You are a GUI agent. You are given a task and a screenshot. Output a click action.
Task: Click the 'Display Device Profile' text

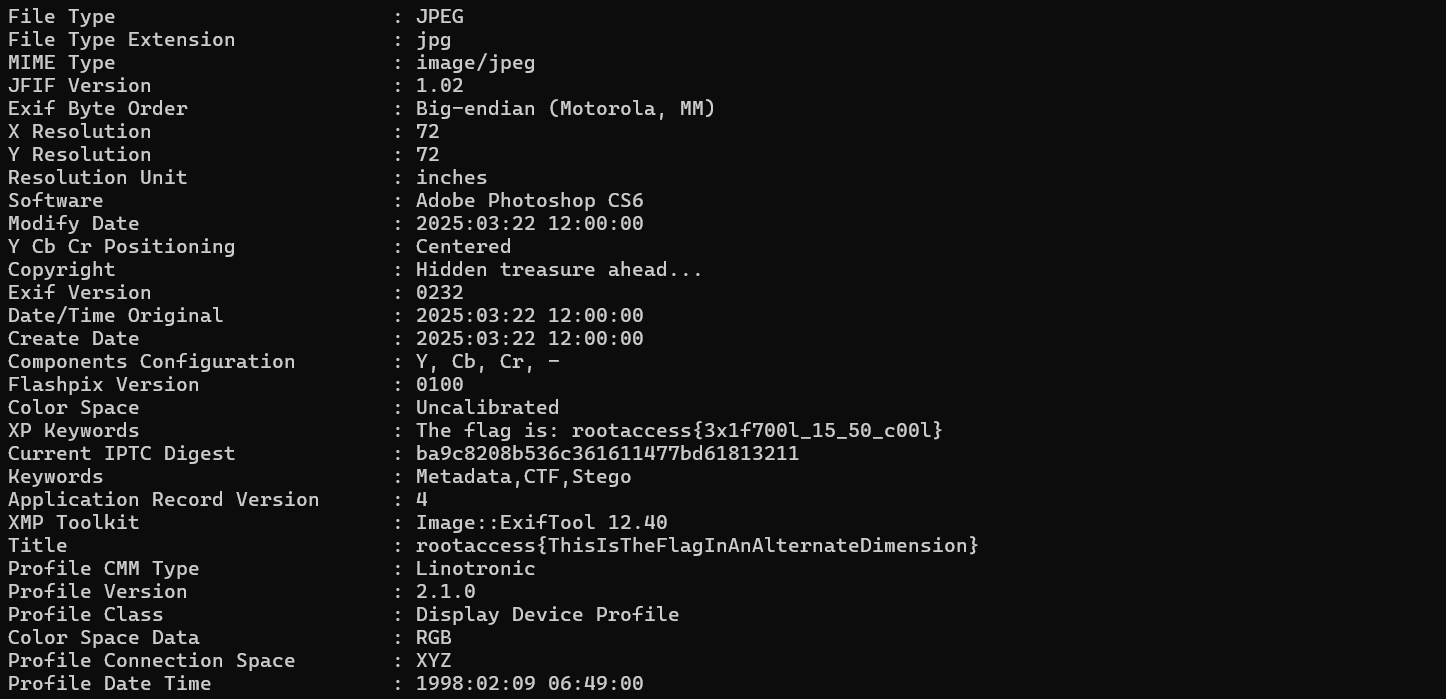pyautogui.click(x=547, y=614)
